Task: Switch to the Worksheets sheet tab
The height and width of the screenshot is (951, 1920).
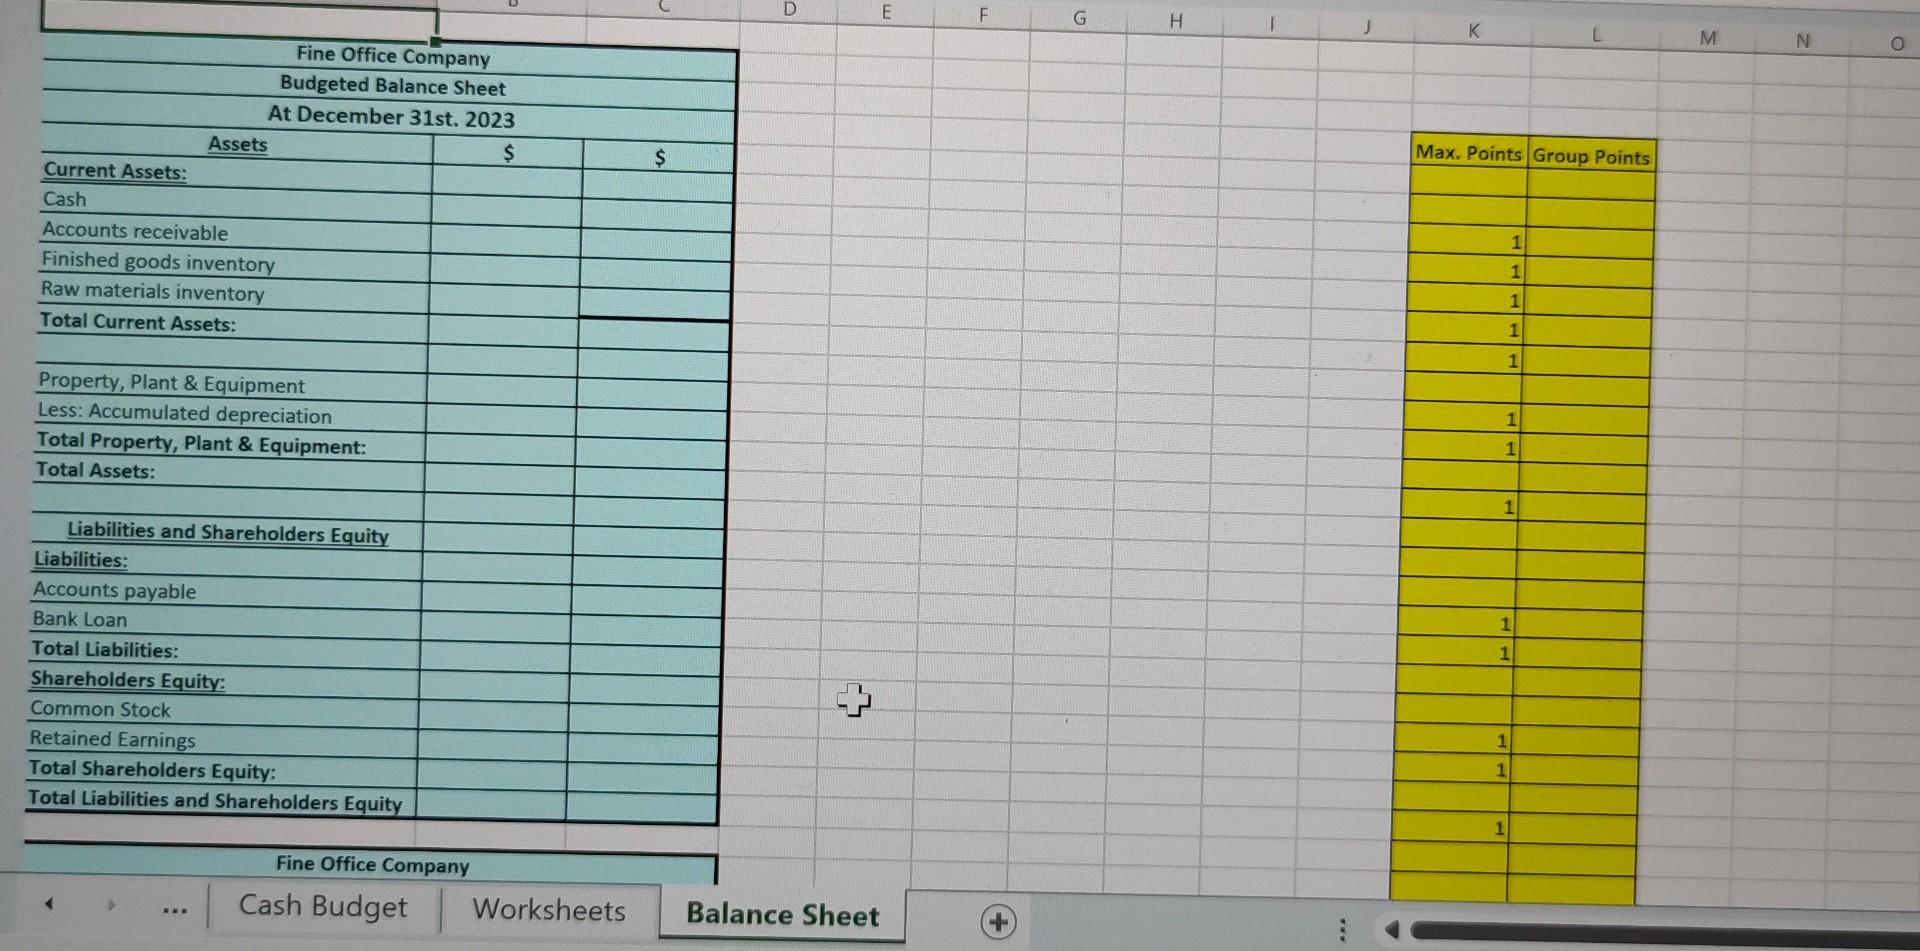Action: [549, 910]
